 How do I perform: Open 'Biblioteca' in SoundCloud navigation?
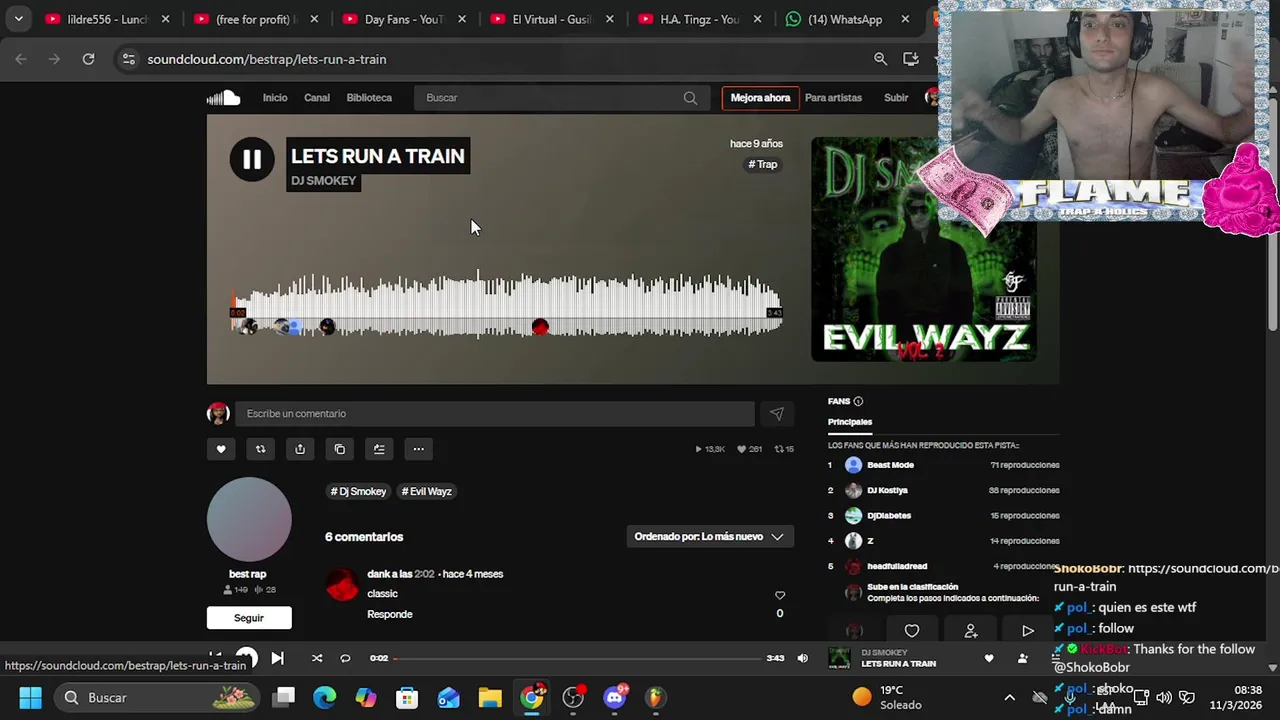click(369, 98)
